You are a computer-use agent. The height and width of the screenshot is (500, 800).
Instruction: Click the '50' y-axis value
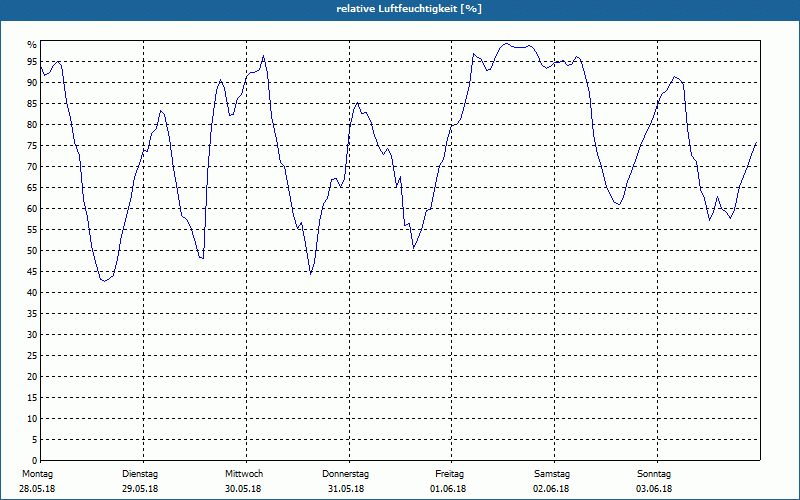point(33,251)
